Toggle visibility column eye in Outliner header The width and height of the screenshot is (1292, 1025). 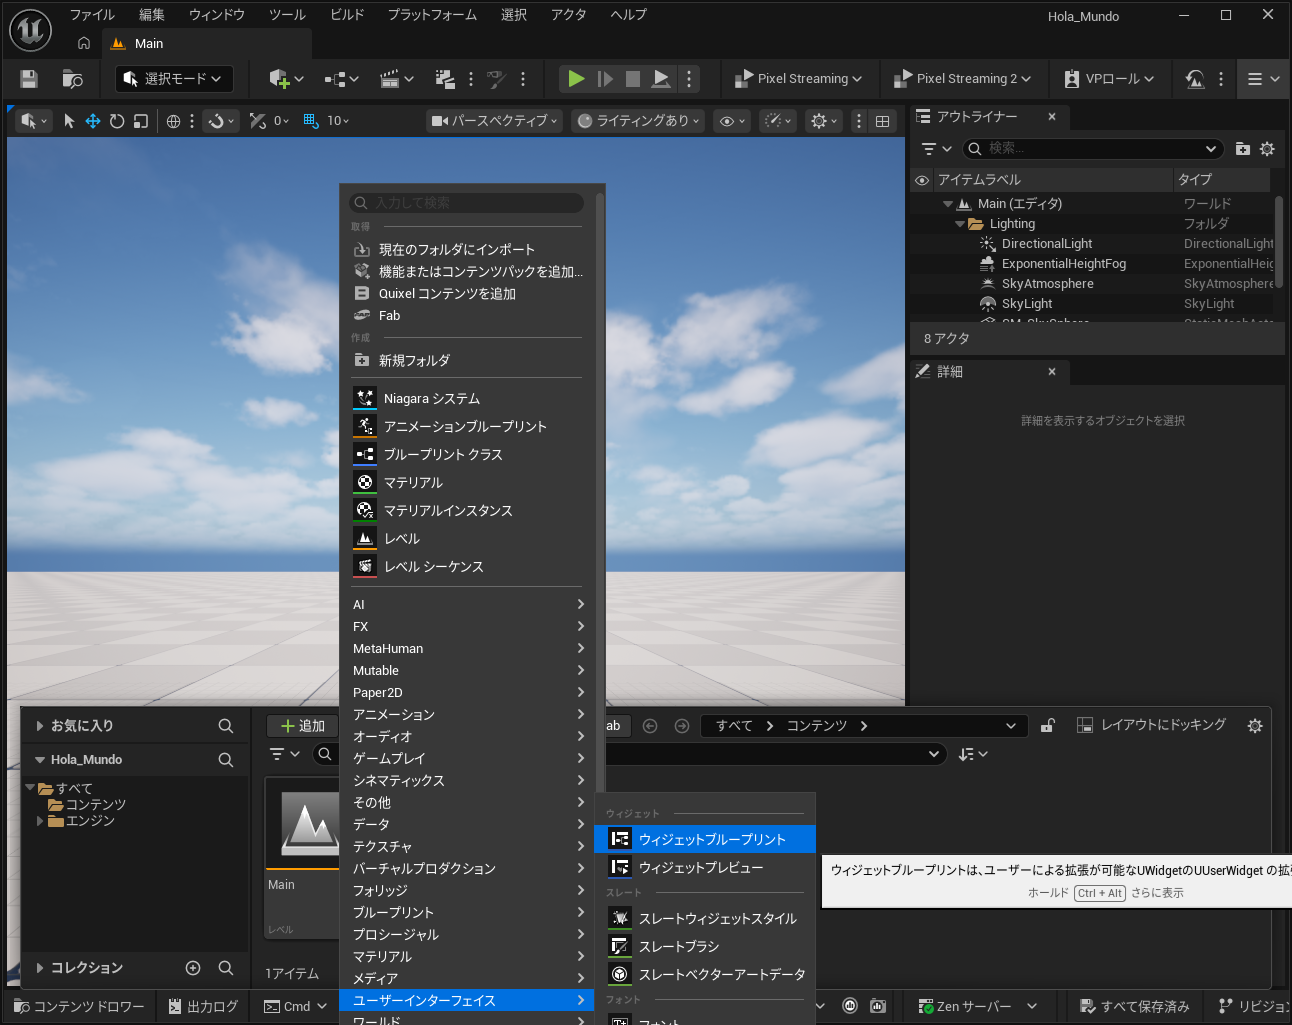(922, 180)
